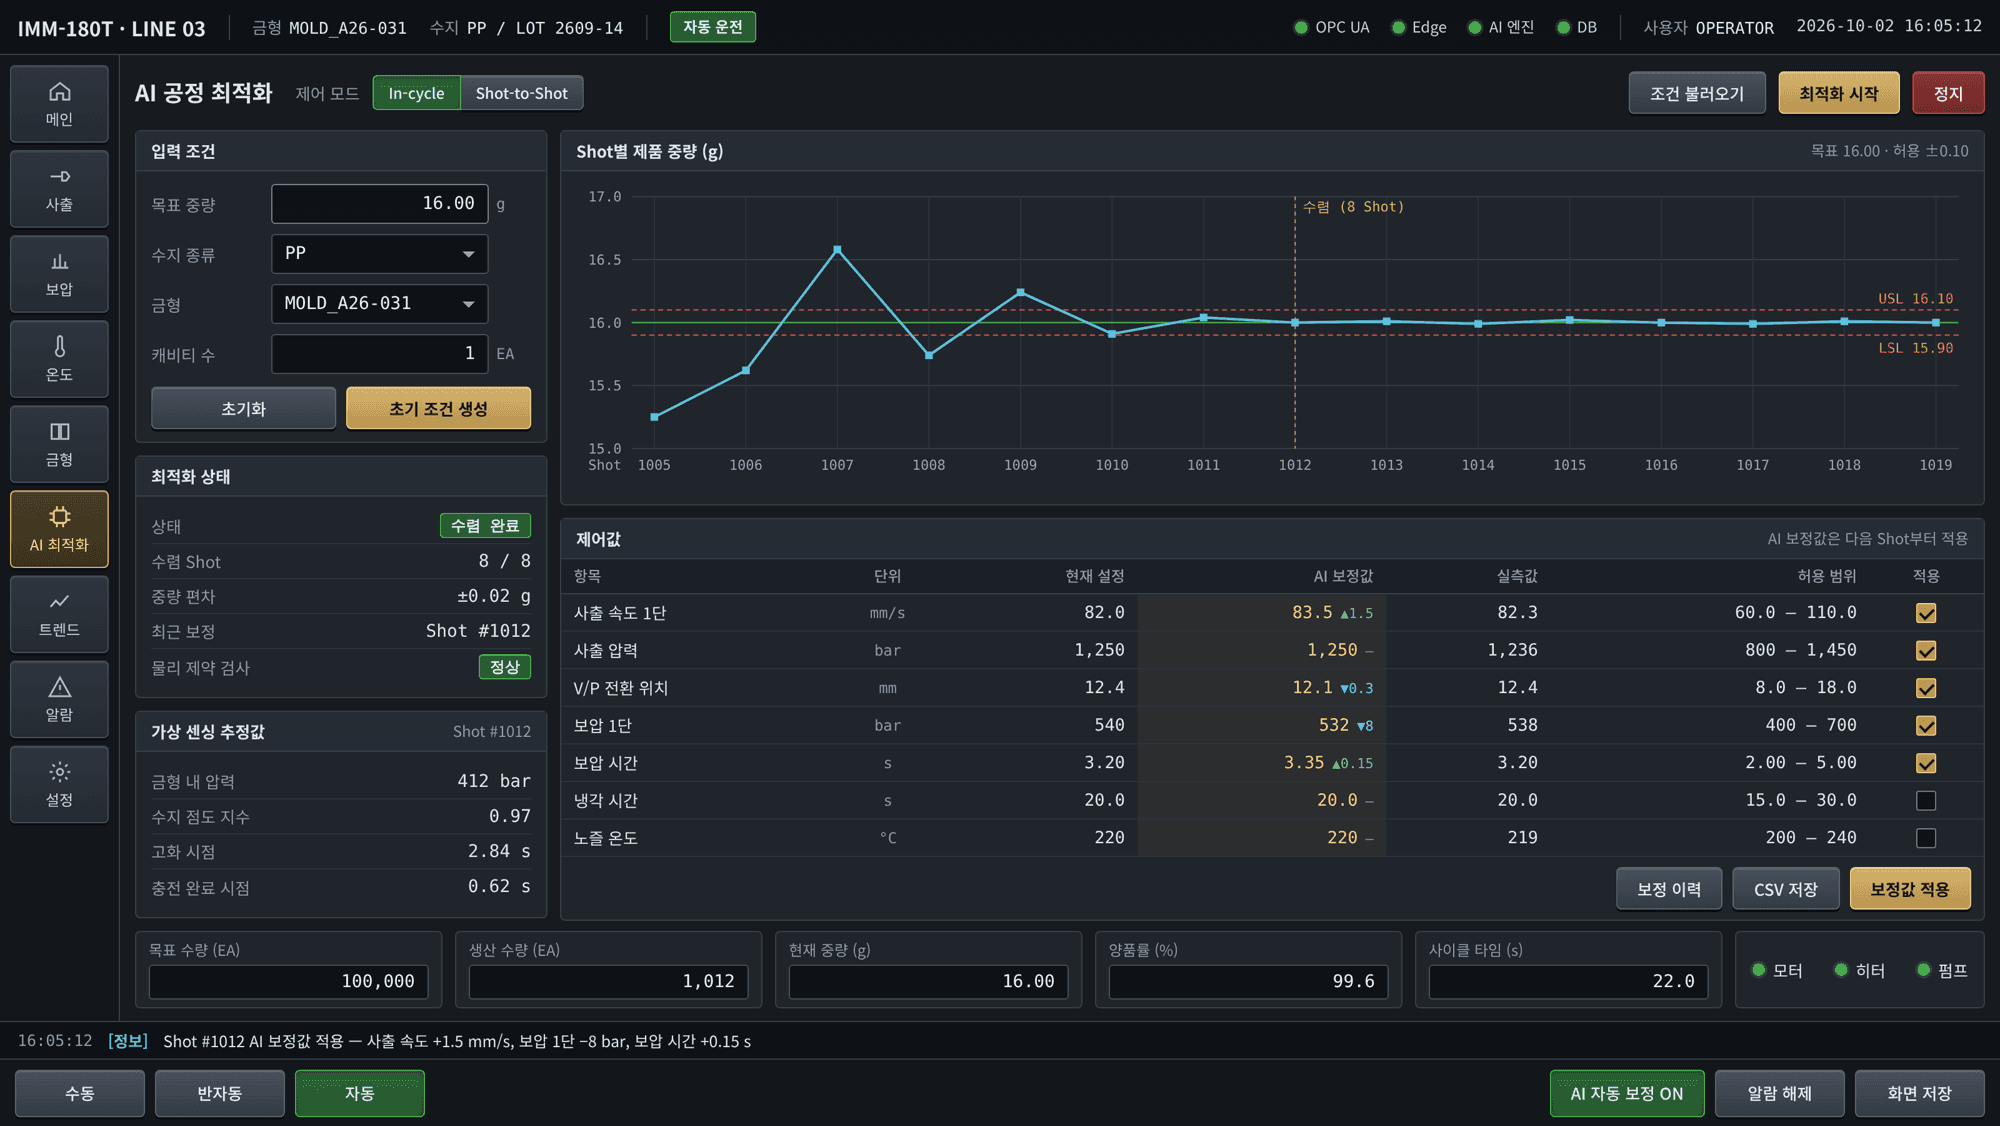
Task: Click the 캐비티 수 input field
Action: 380,354
